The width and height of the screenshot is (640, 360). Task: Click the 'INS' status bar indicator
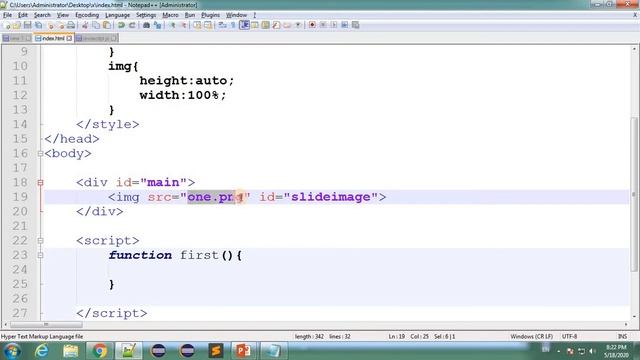pos(622,336)
